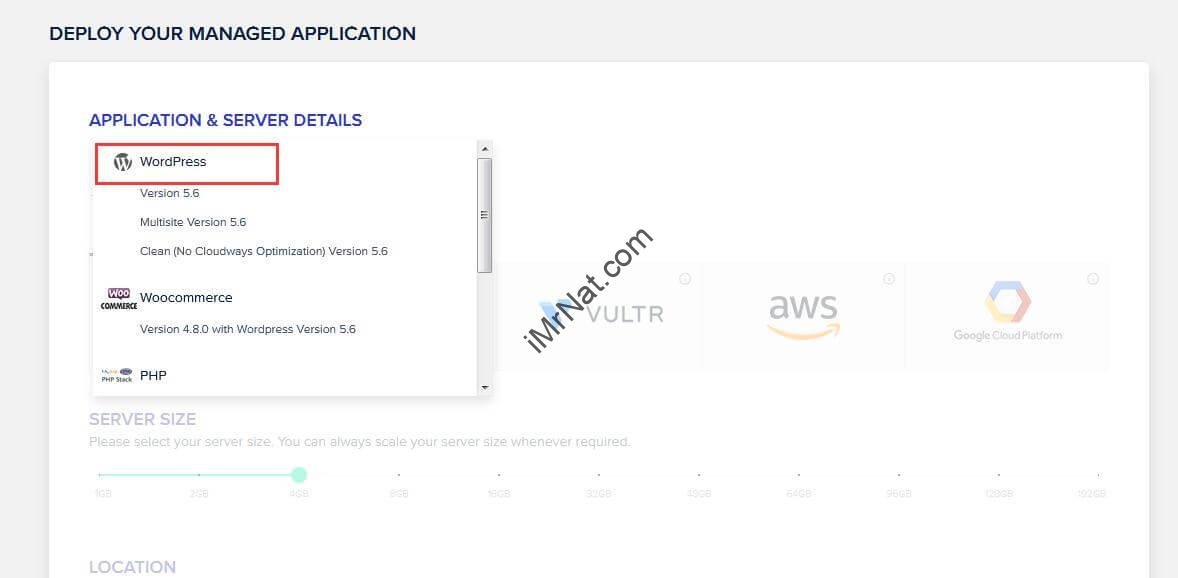Choose Clean No Cloudways Optimization Version 5.6
The height and width of the screenshot is (578, 1178).
coord(264,251)
